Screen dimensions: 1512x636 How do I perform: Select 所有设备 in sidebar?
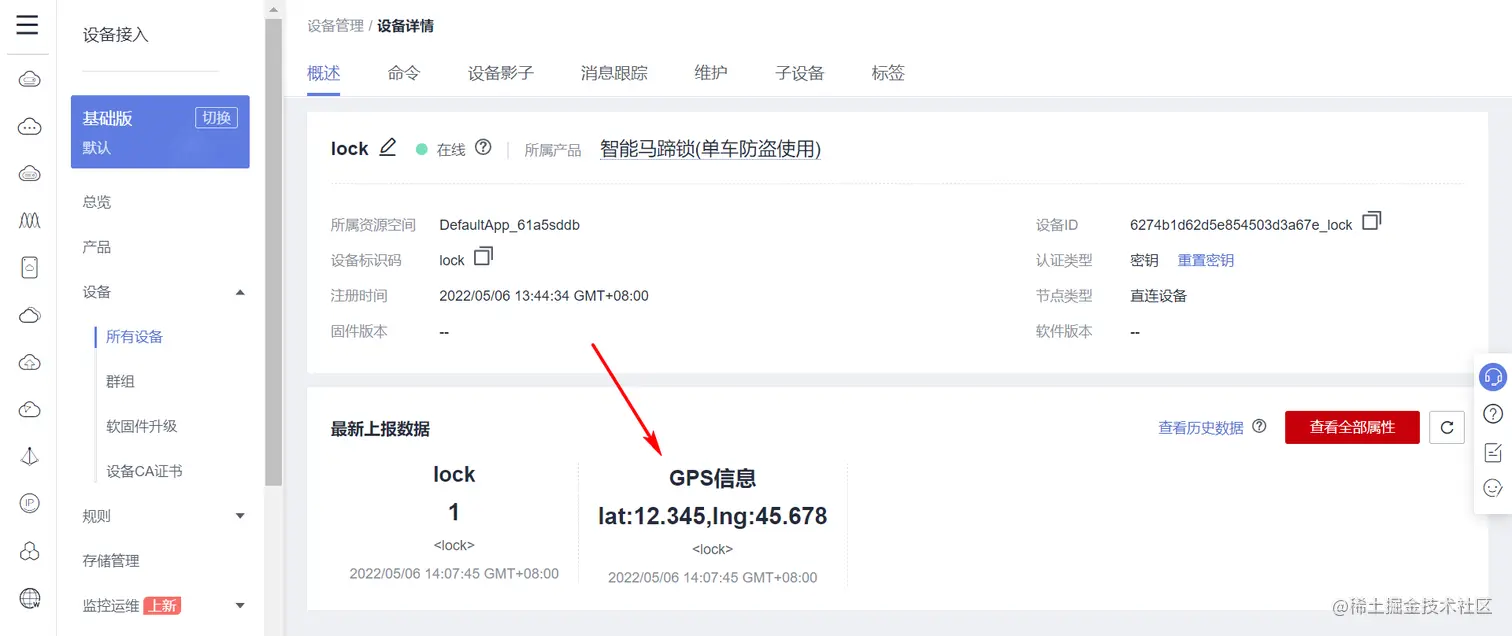pos(134,337)
